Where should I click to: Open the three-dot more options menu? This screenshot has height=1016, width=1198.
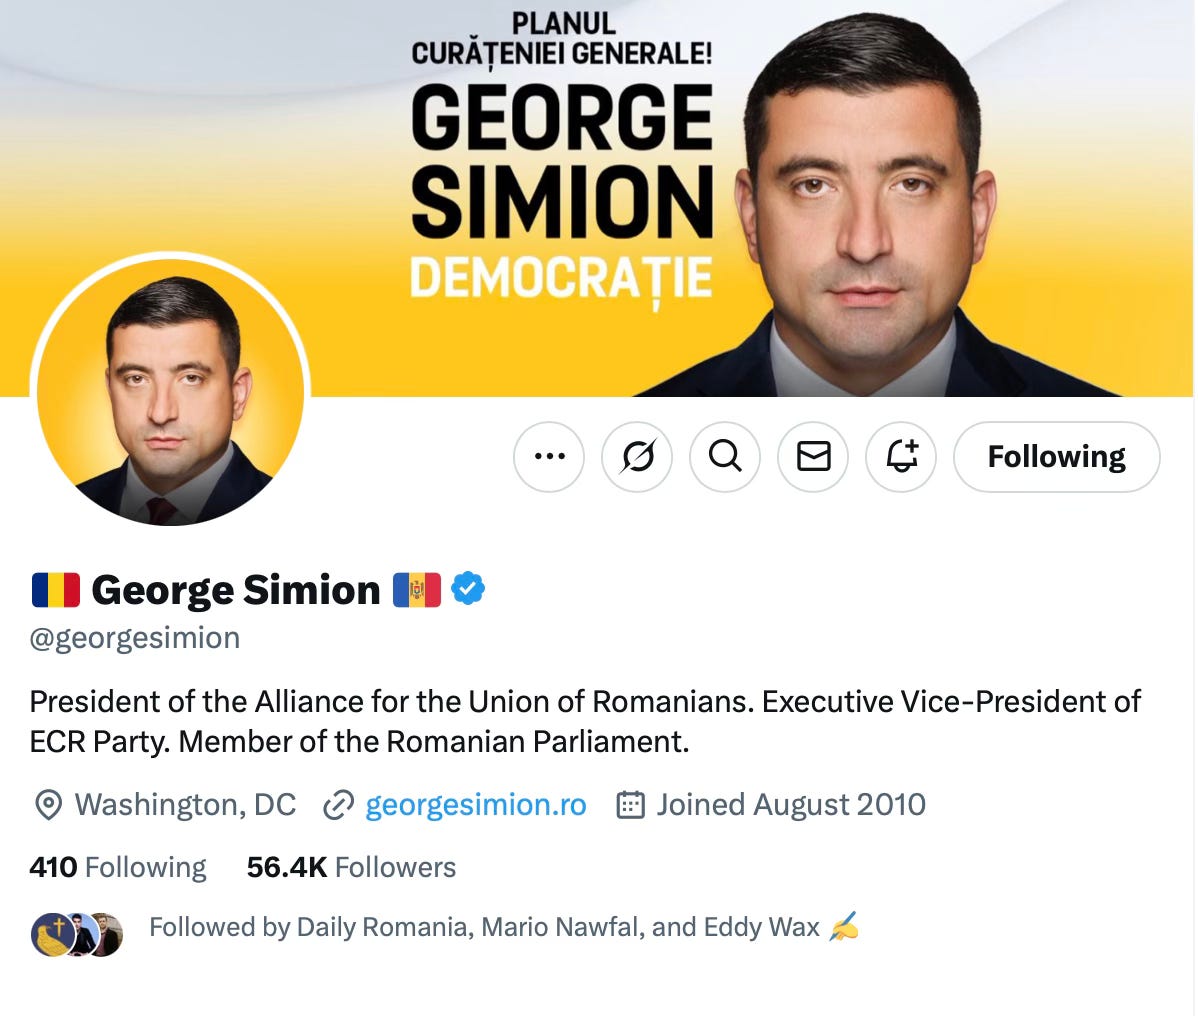pyautogui.click(x=549, y=457)
